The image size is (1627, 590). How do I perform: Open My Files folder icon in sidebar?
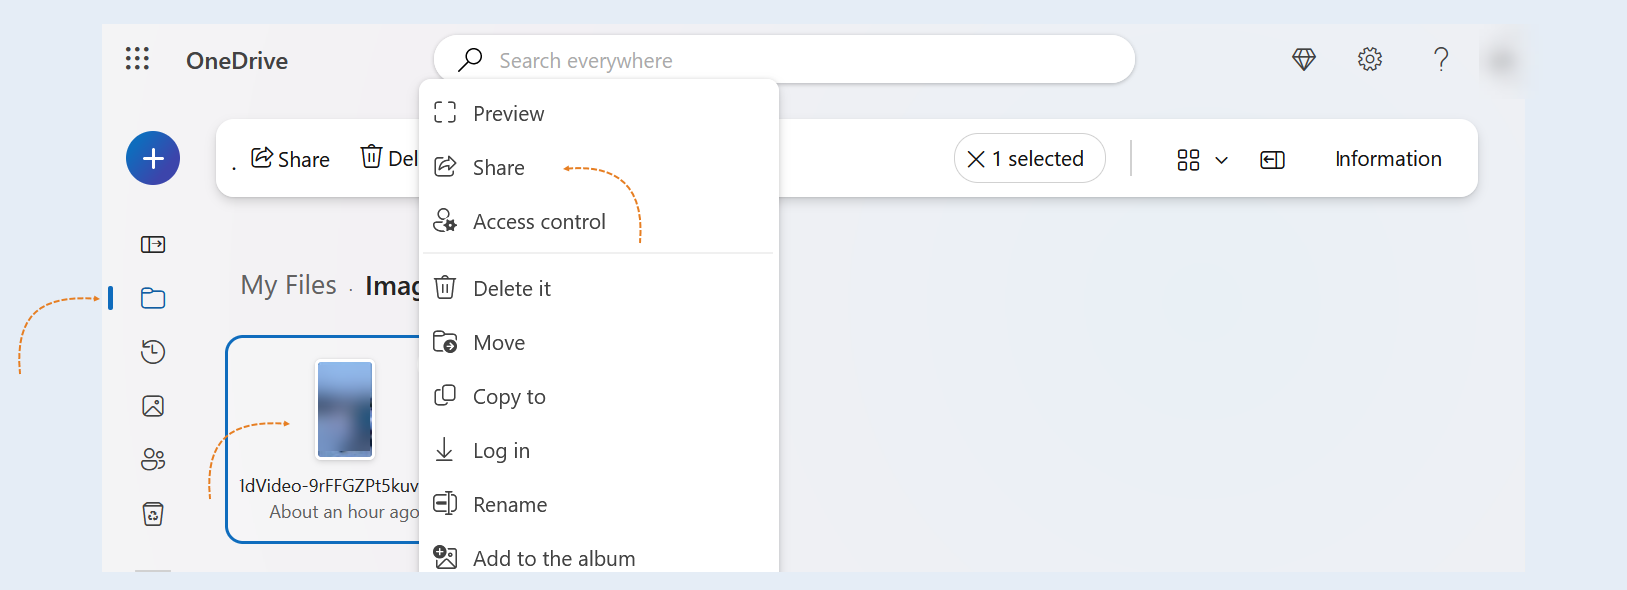pos(153,298)
